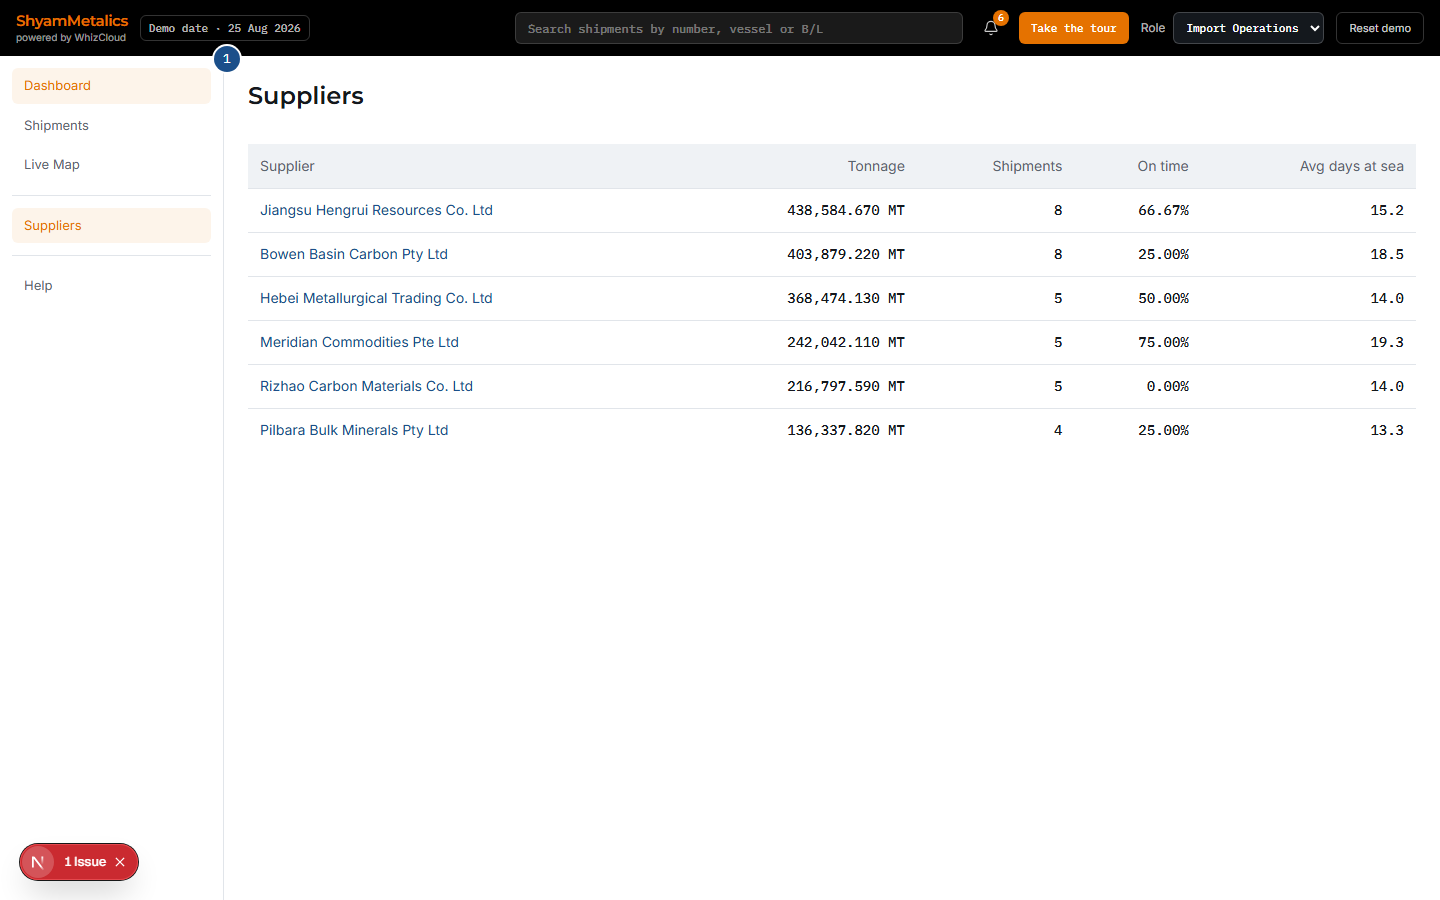Image resolution: width=1440 pixels, height=900 pixels.
Task: Open Bowen Basin Carbon Pty Ltd
Action: pyautogui.click(x=354, y=254)
